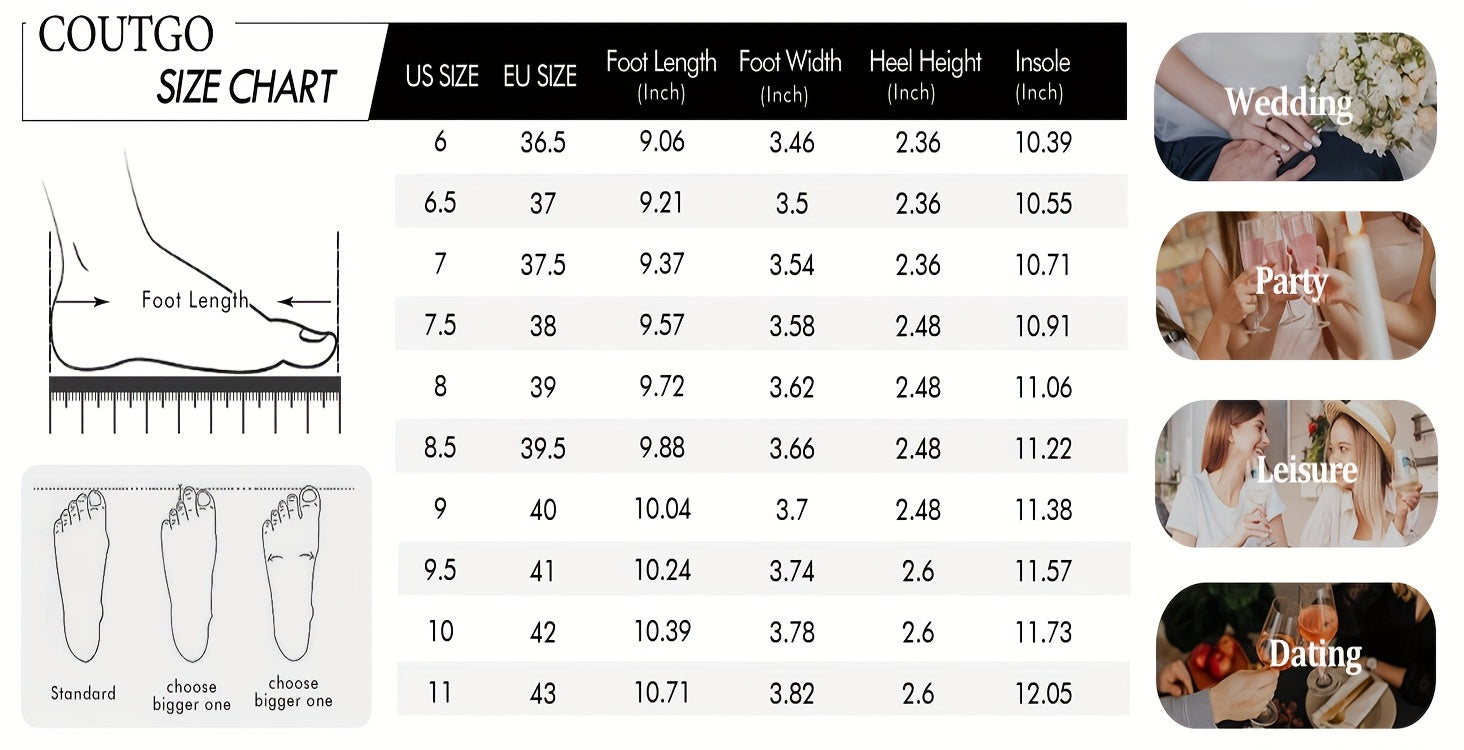Select the US size 6 row
Viewport: 1464px width, 750px height.
coord(761,143)
